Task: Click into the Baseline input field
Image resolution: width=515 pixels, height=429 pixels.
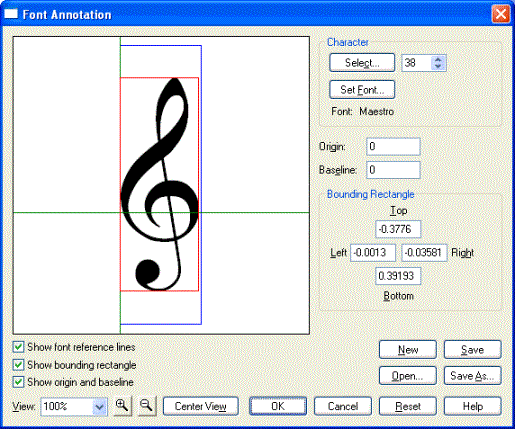Action: [x=393, y=170]
